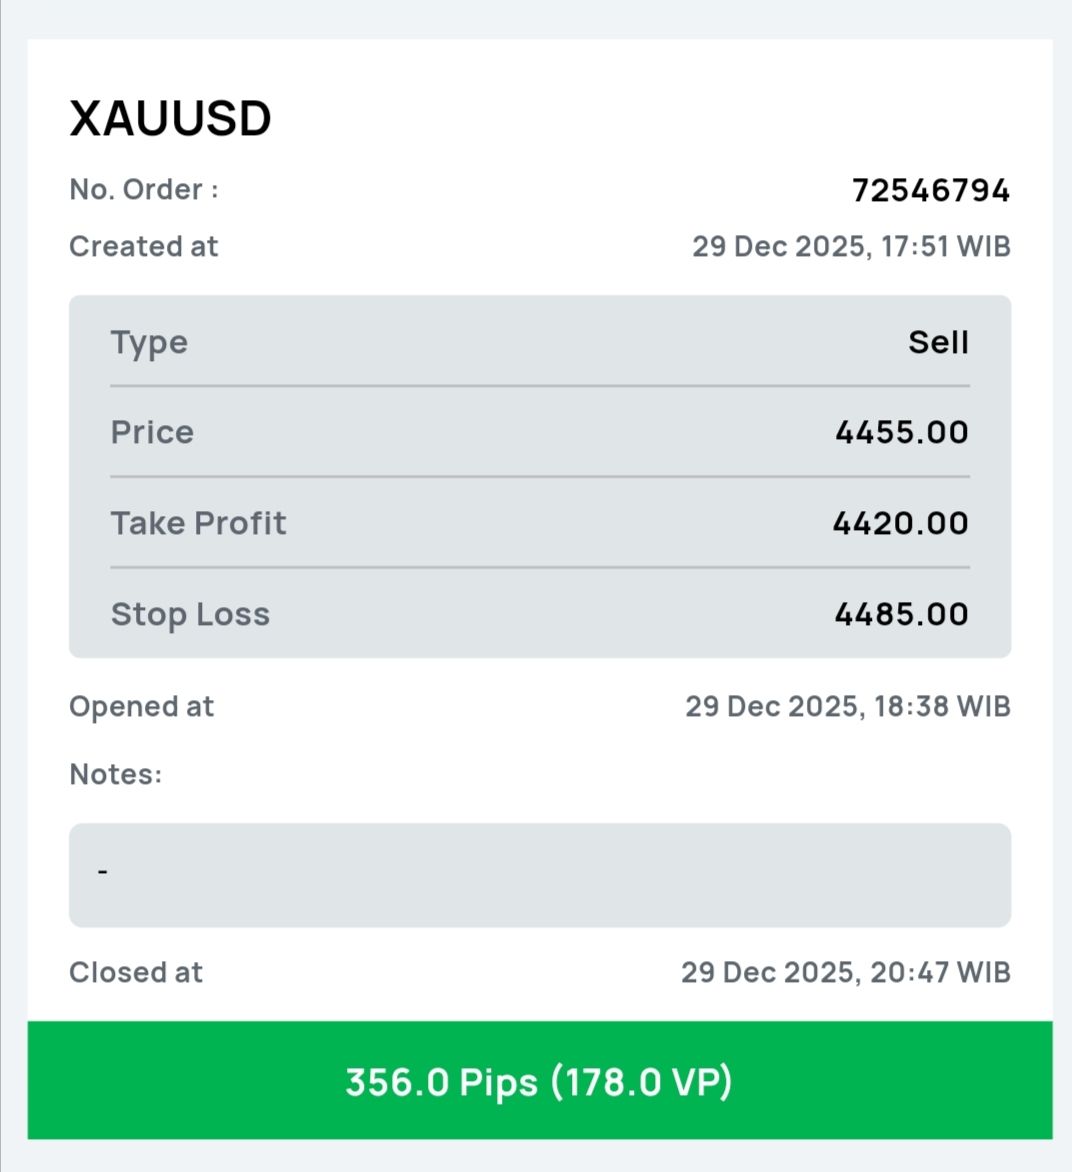Viewport: 1072px width, 1172px height.
Task: Select the 20:47 WIB closed timestamp
Action: click(x=846, y=972)
